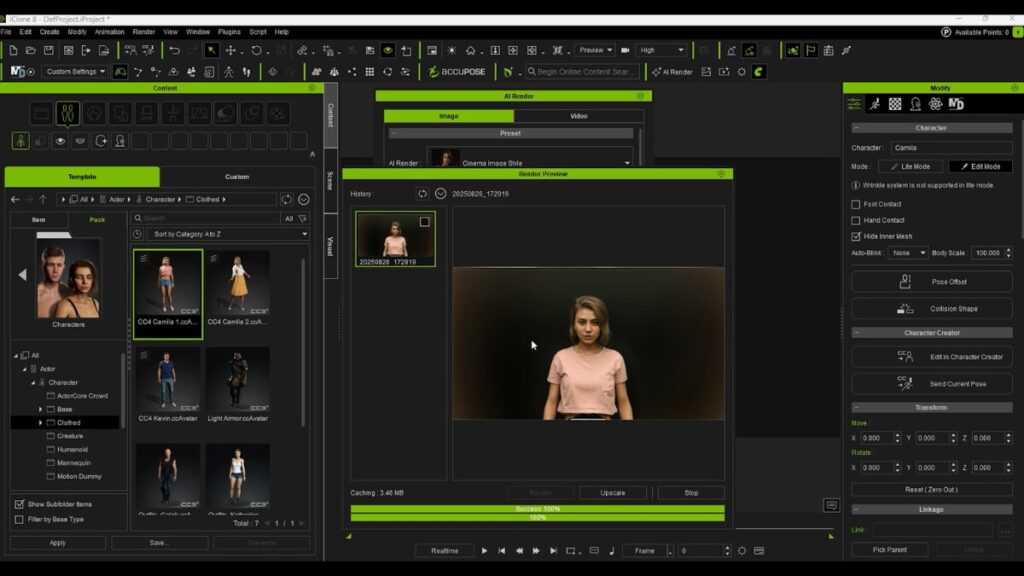
Task: Activate the Rotate tool
Action: tap(257, 50)
